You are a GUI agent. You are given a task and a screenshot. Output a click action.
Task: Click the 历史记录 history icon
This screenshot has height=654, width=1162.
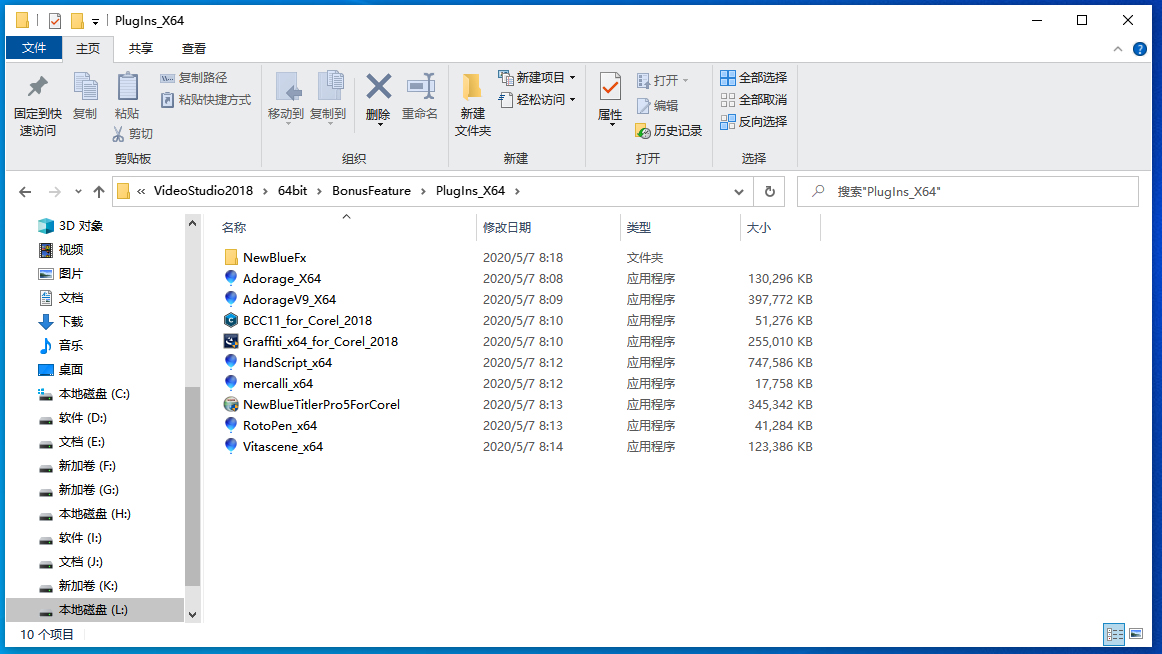coord(643,131)
